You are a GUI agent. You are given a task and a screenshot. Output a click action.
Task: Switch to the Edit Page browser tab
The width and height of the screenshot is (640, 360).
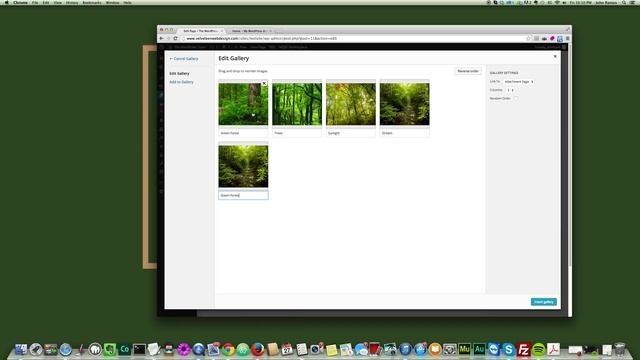tap(201, 31)
